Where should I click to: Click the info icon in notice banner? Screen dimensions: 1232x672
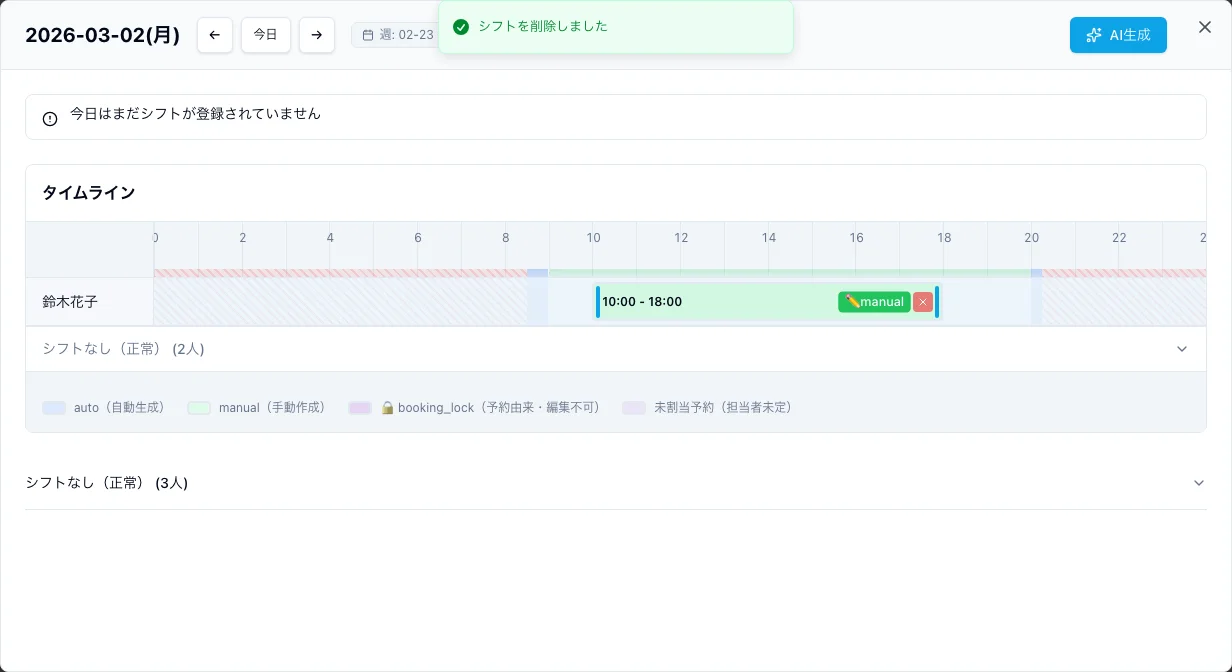tap(50, 118)
